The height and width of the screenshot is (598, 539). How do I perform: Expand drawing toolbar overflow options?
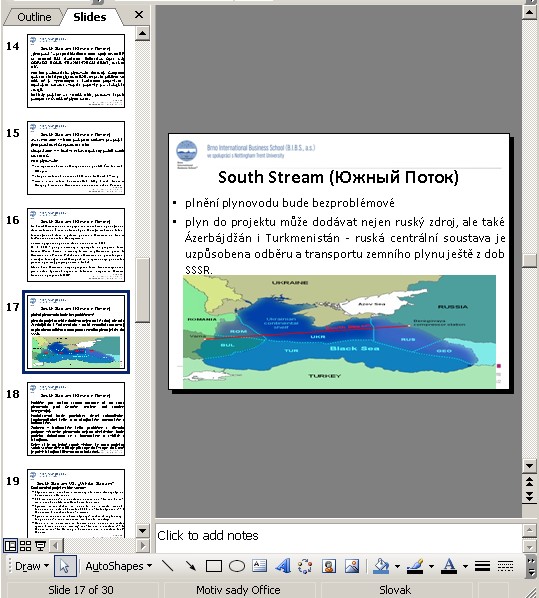[x=531, y=566]
